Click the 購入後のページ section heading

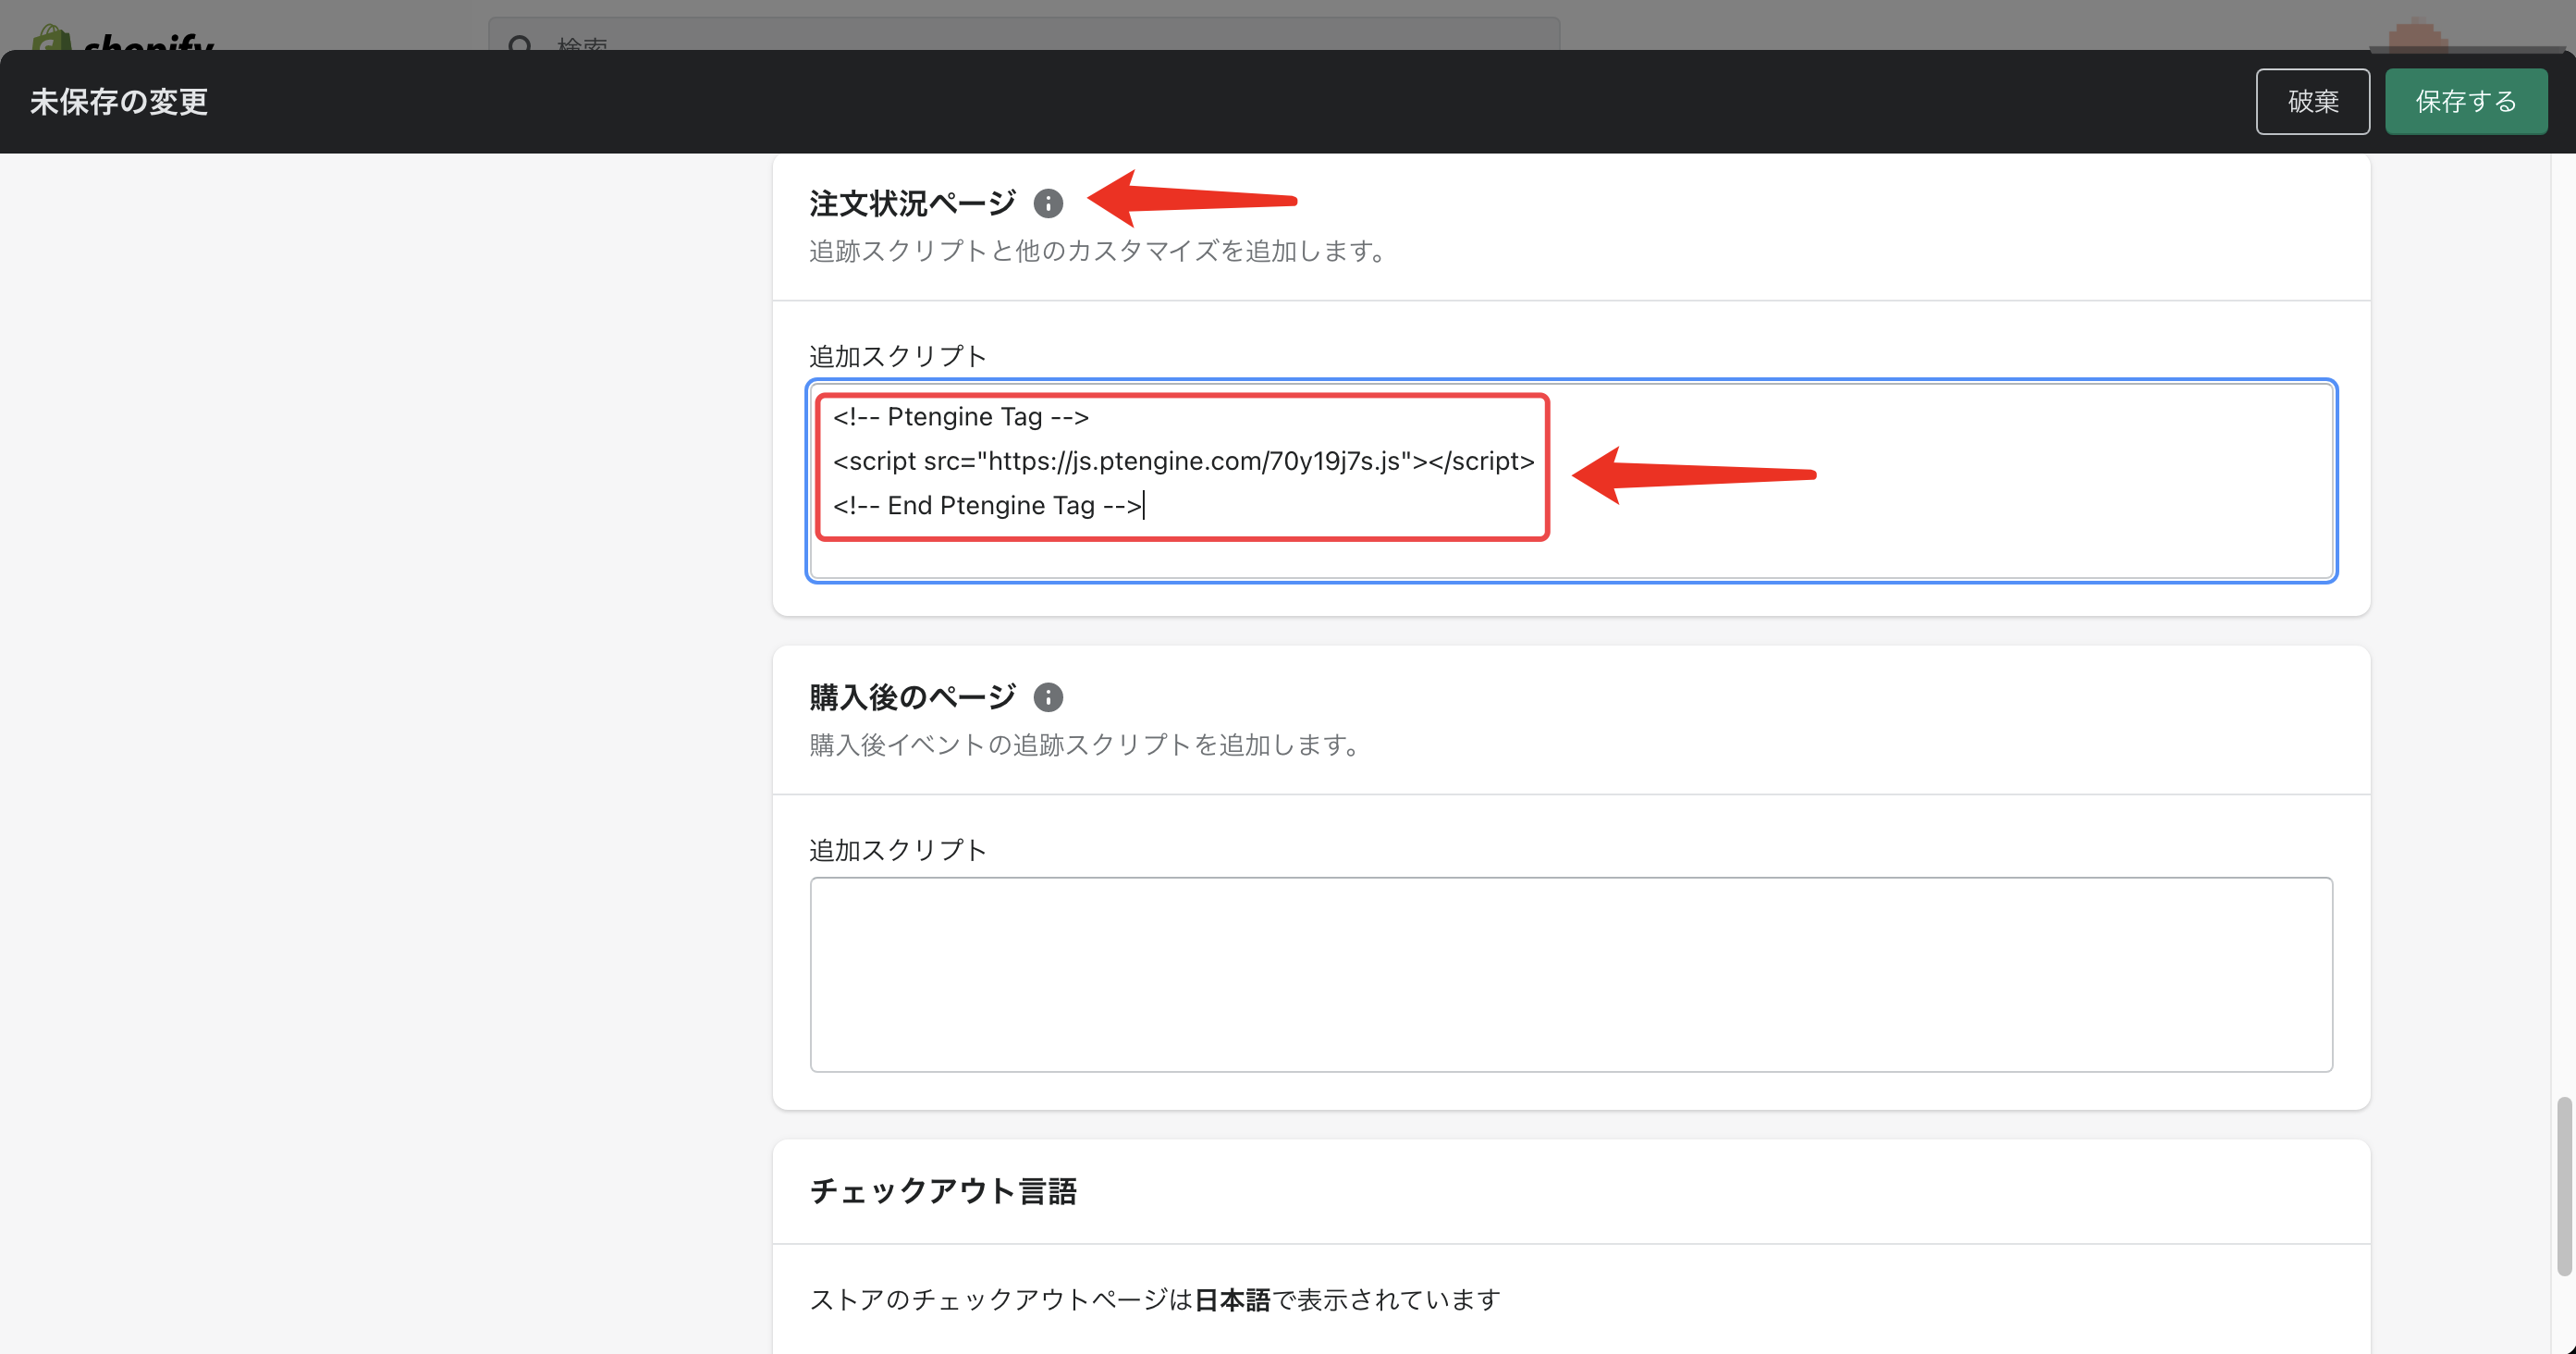pos(912,697)
